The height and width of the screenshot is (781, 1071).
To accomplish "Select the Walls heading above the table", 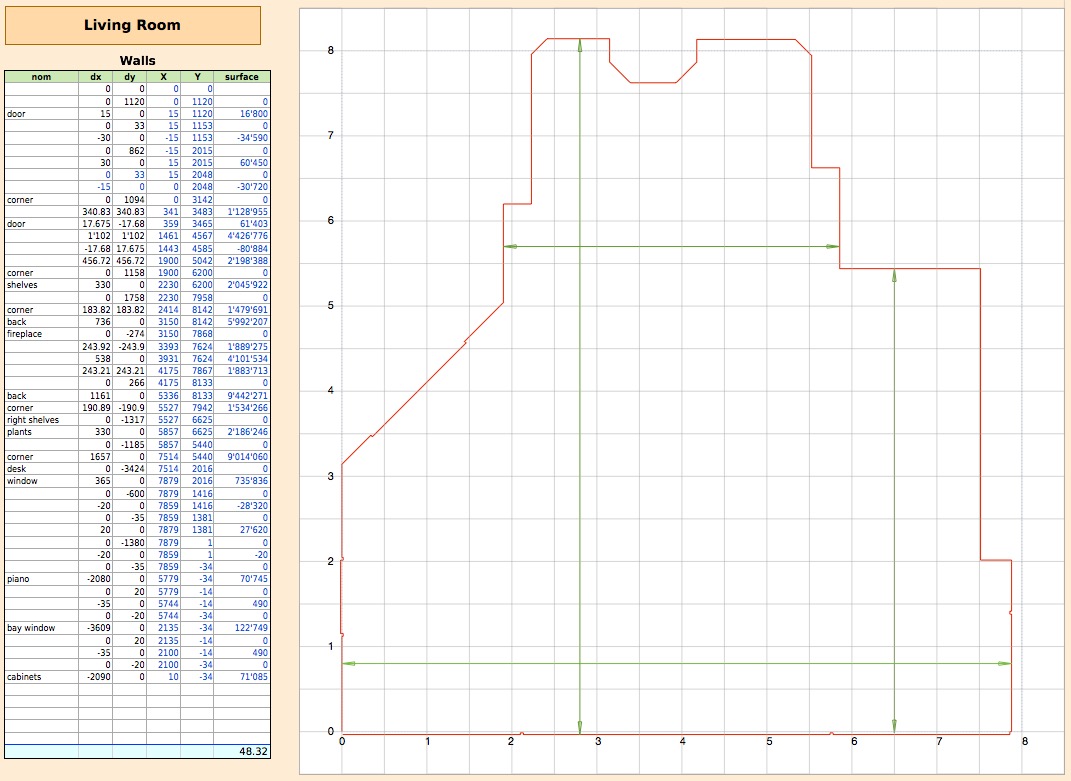I will pos(137,61).
